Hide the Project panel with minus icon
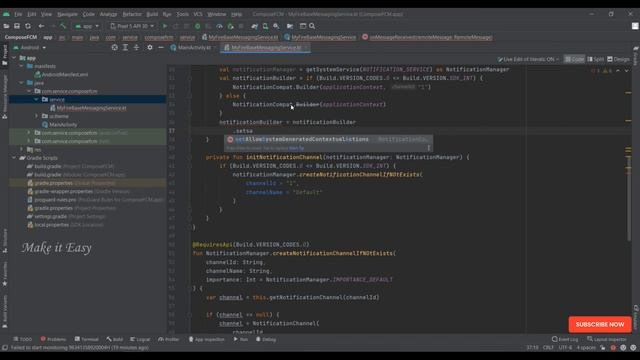Viewport: 640px width, 360px height. tap(161, 48)
